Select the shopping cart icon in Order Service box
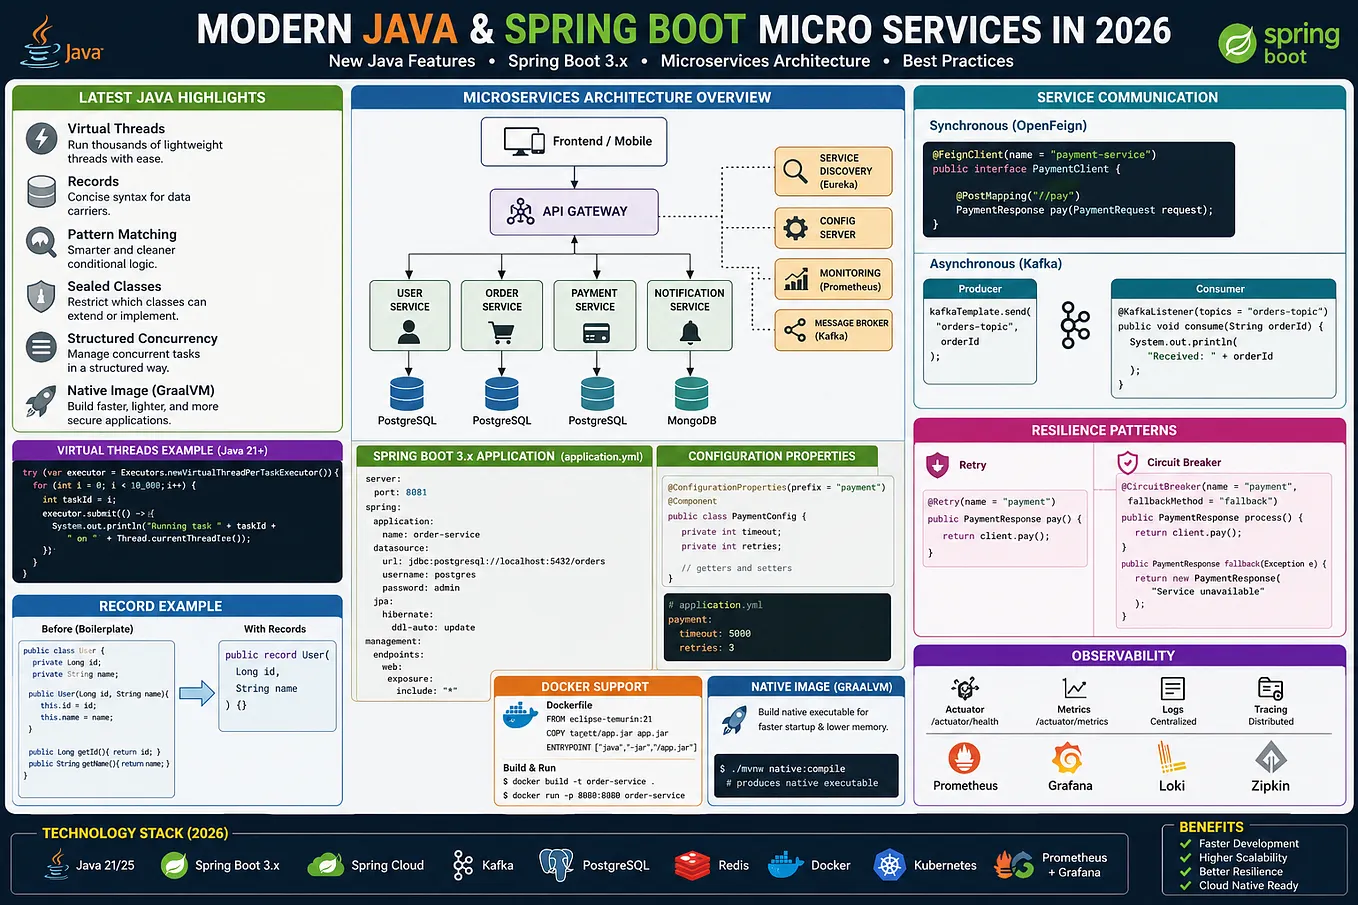The width and height of the screenshot is (1358, 905). point(502,333)
